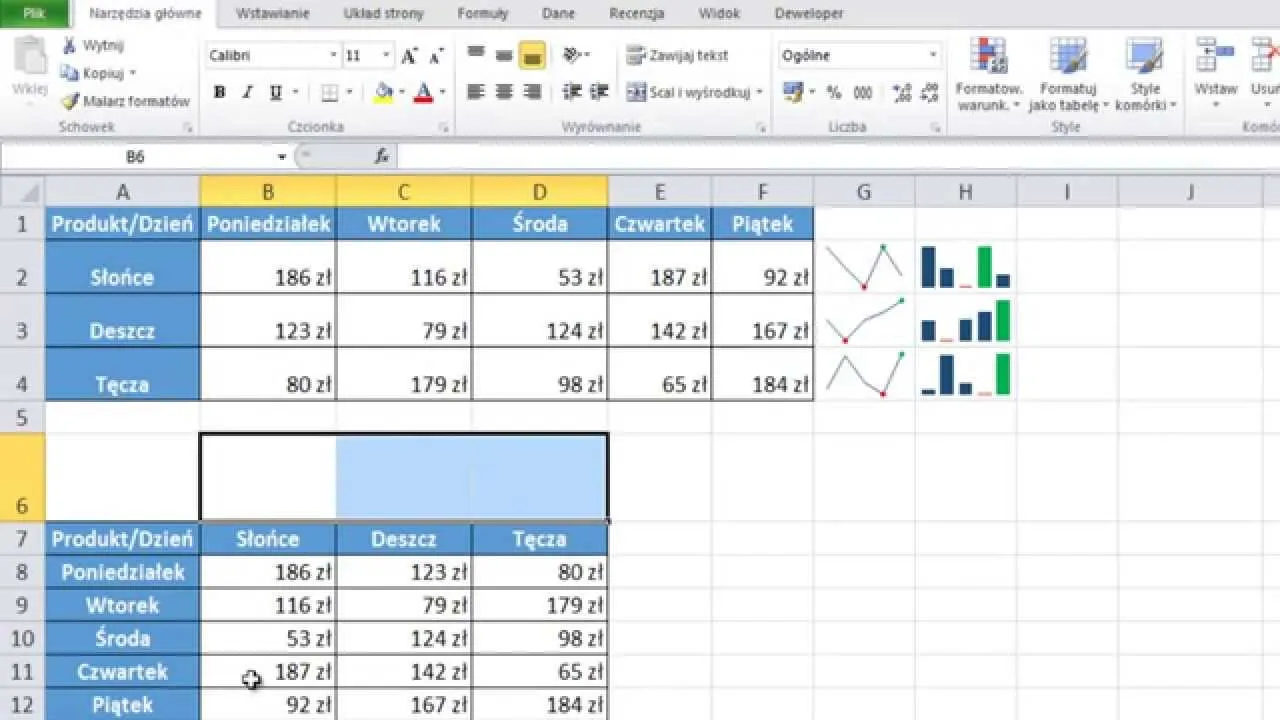Switch to the Dane tab

(x=558, y=14)
